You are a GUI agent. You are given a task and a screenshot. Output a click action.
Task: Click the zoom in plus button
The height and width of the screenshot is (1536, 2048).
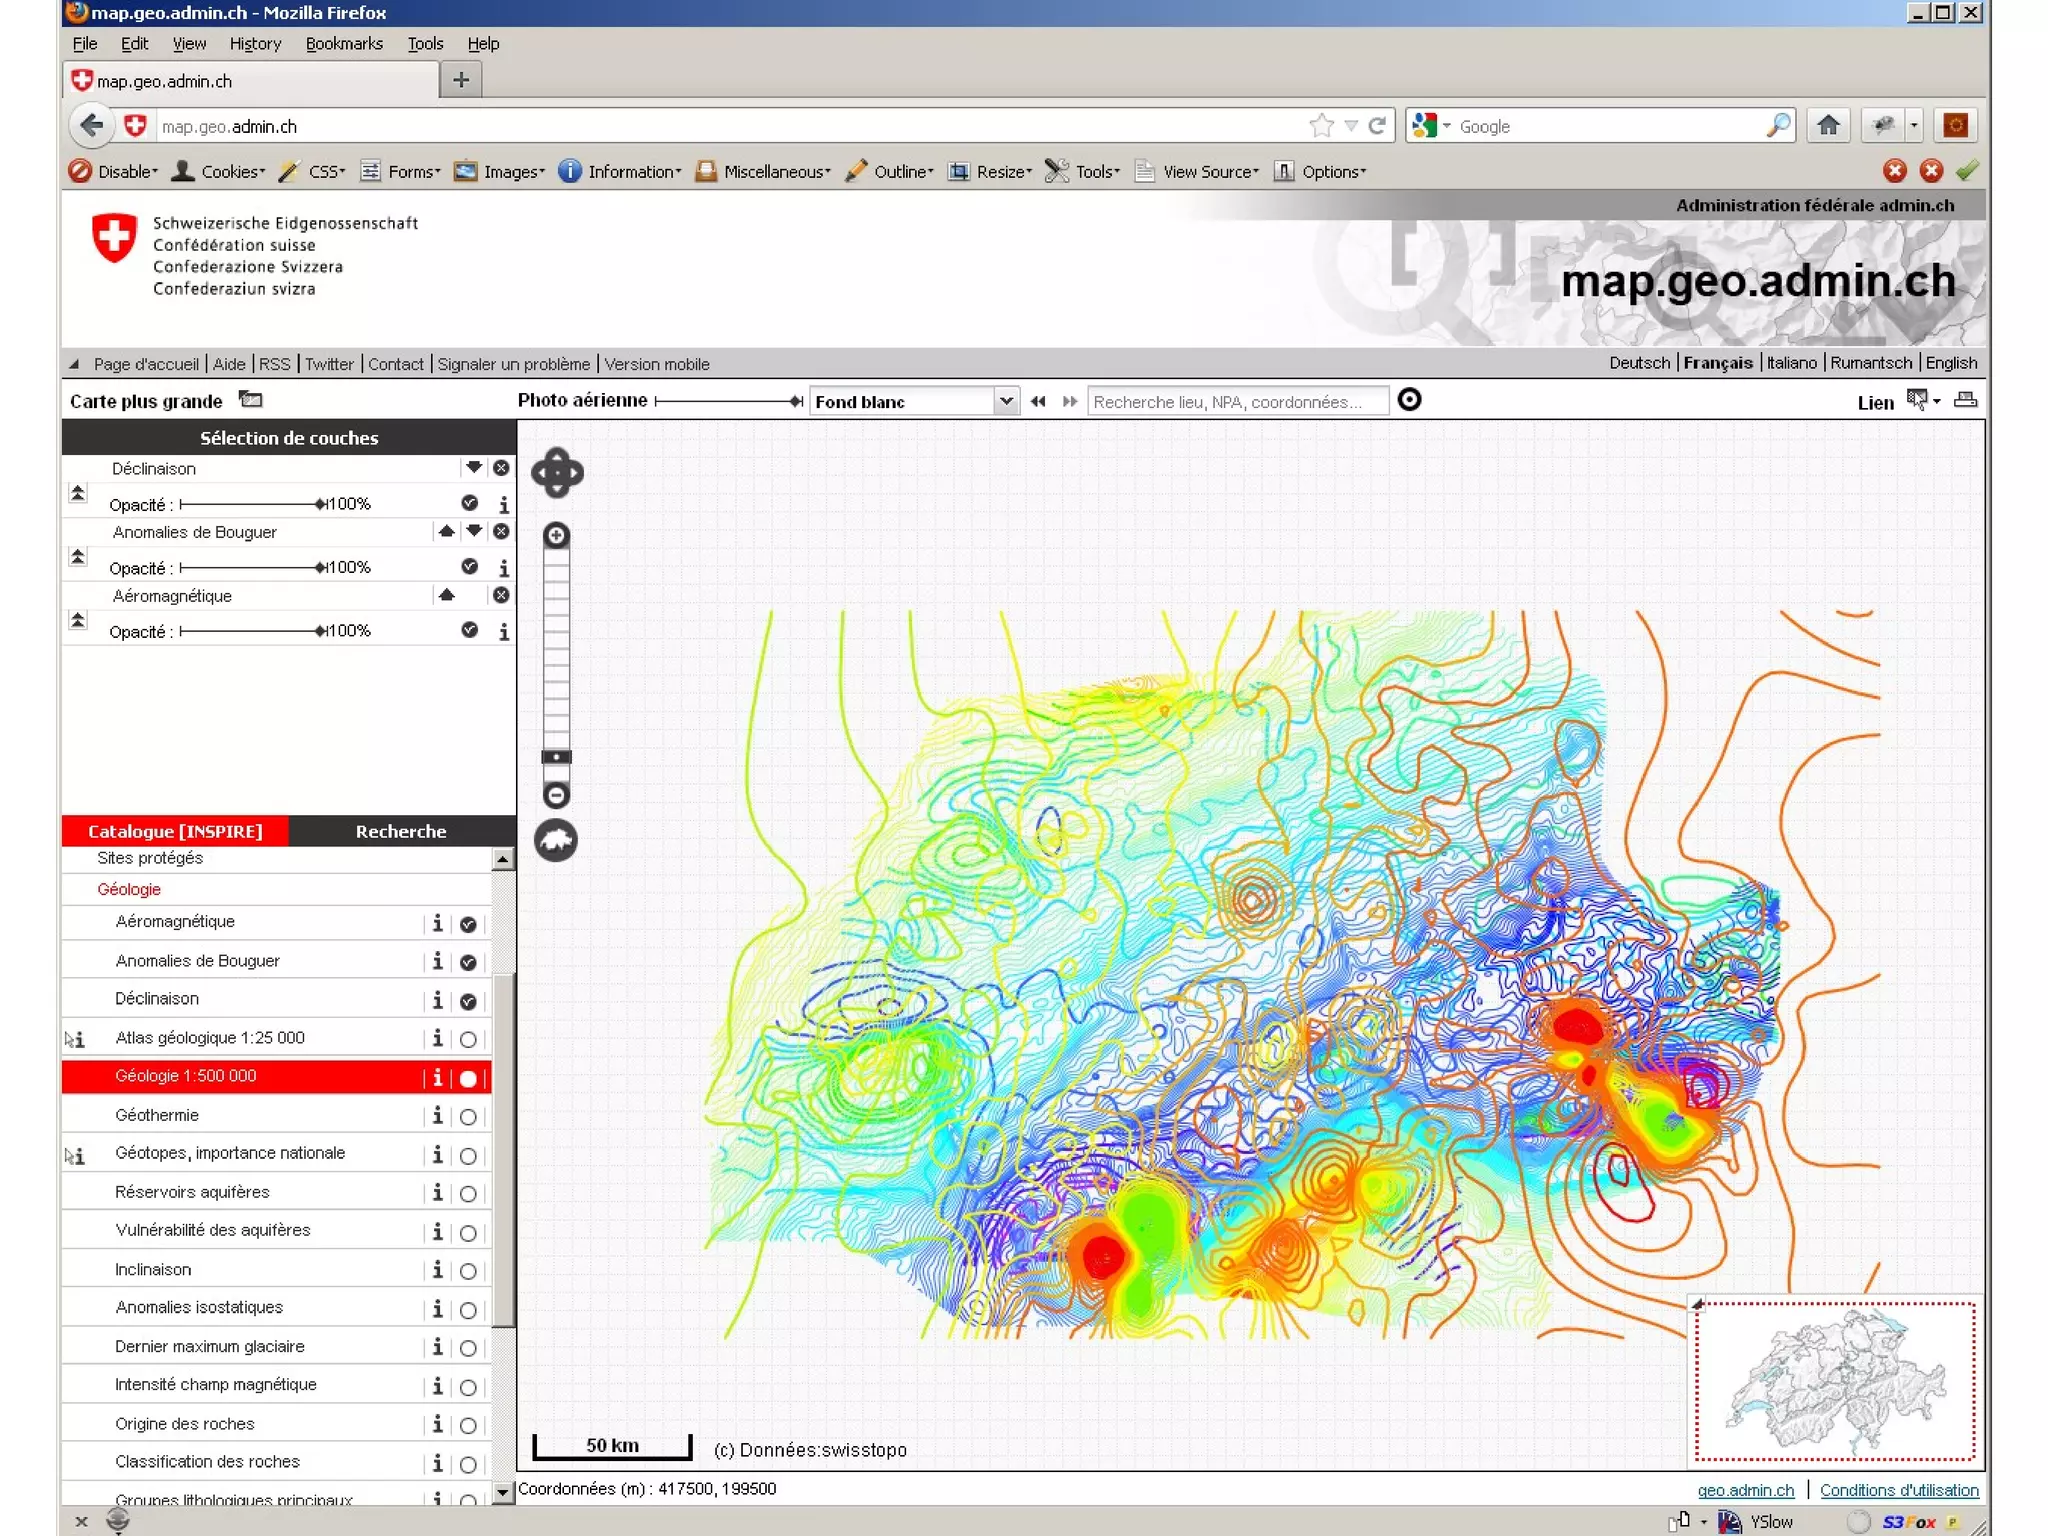point(557,536)
